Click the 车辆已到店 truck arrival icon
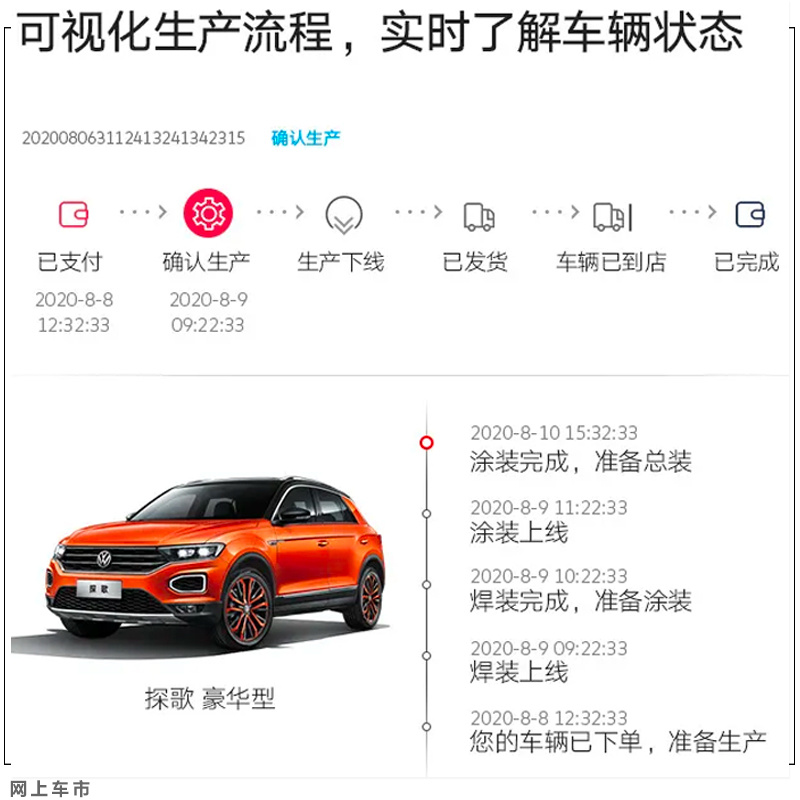 613,217
